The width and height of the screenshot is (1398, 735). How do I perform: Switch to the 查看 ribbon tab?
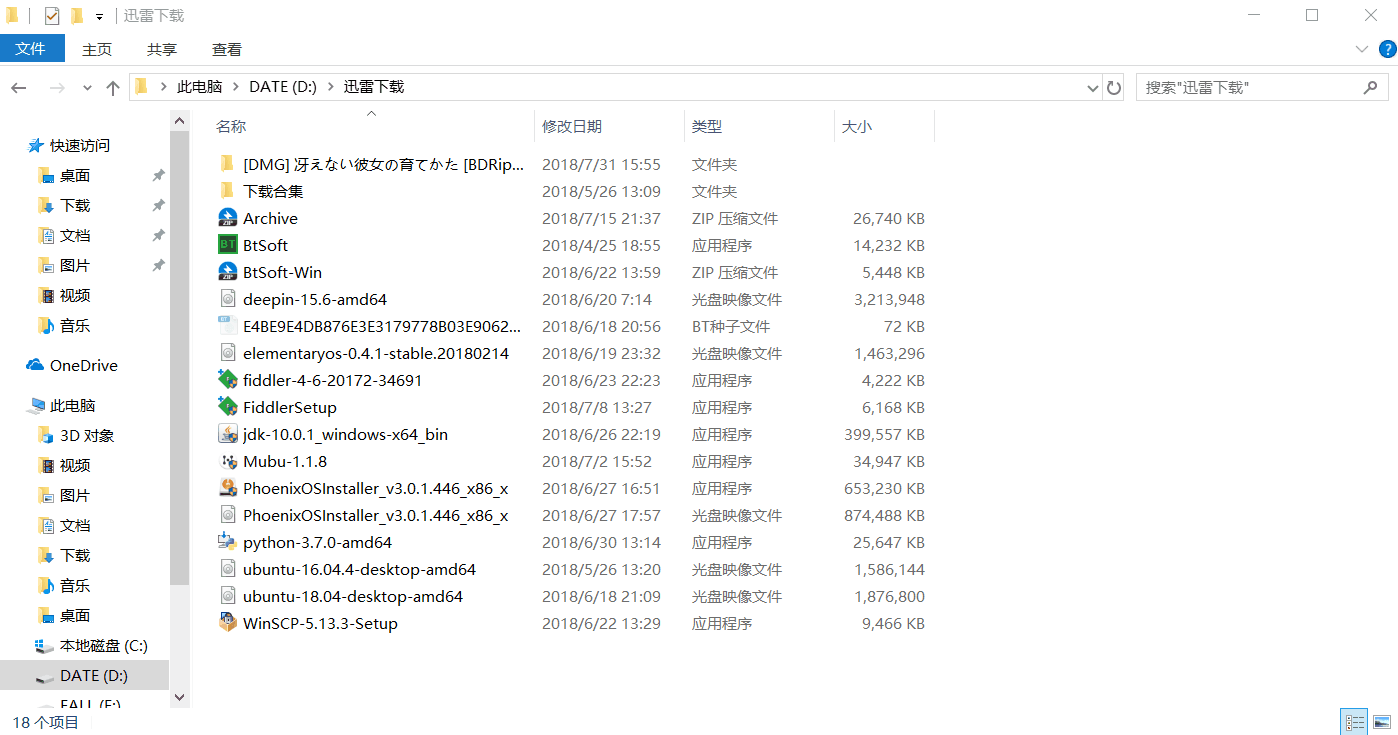point(227,49)
